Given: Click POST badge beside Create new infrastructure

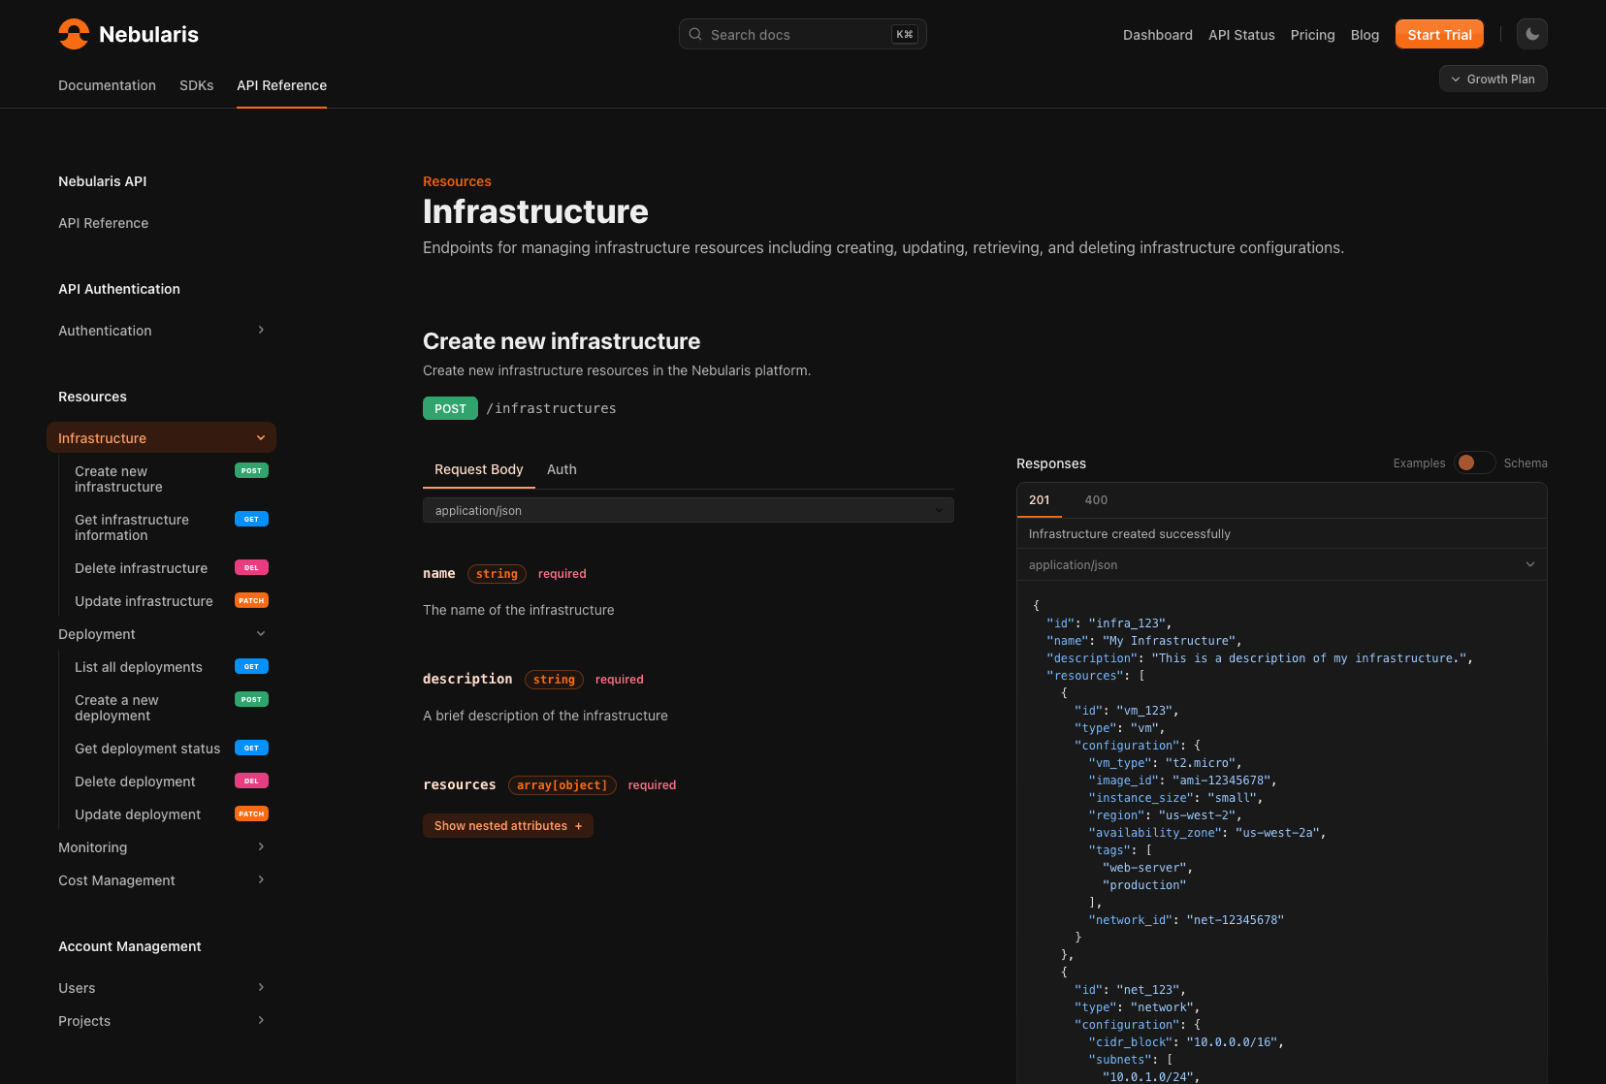Looking at the screenshot, I should [x=251, y=470].
